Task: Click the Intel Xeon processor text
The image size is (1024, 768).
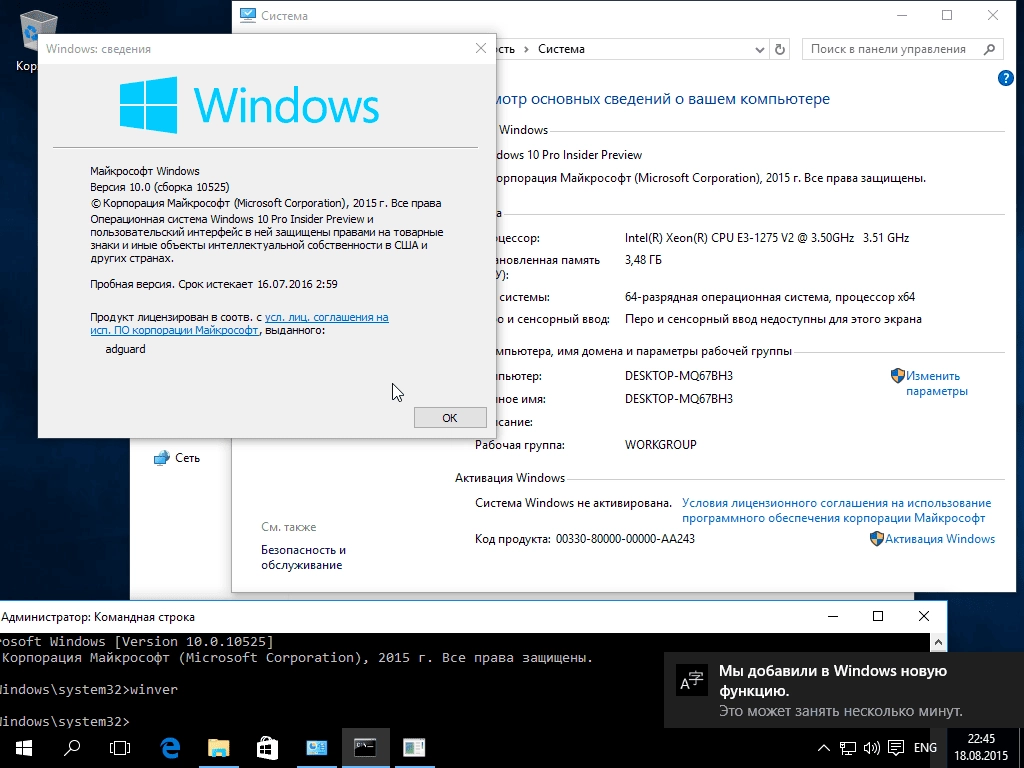Action: tap(767, 238)
